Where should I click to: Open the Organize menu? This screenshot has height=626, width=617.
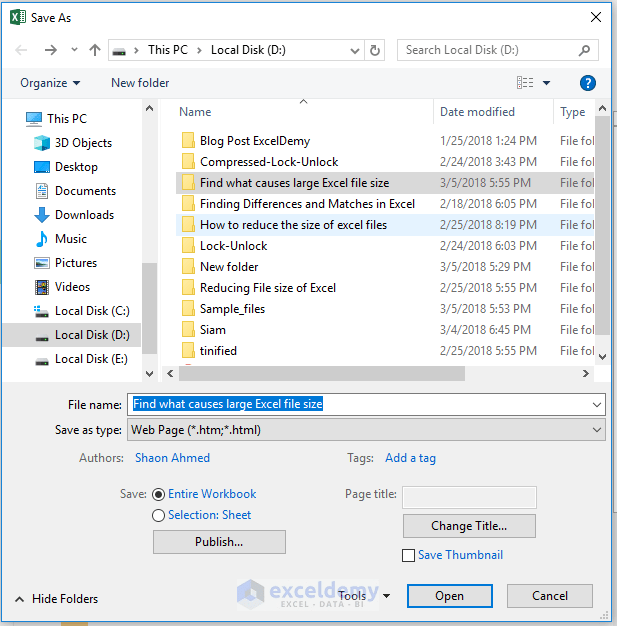click(x=50, y=83)
